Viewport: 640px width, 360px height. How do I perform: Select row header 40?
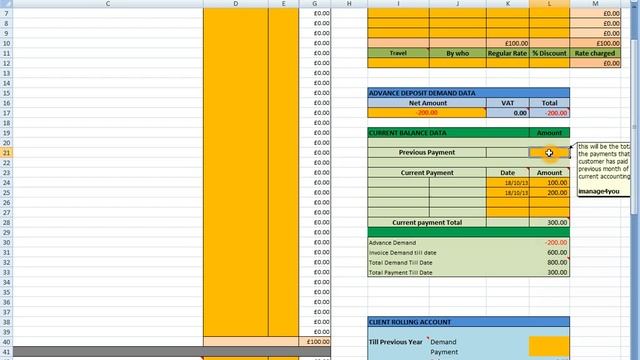click(6, 342)
